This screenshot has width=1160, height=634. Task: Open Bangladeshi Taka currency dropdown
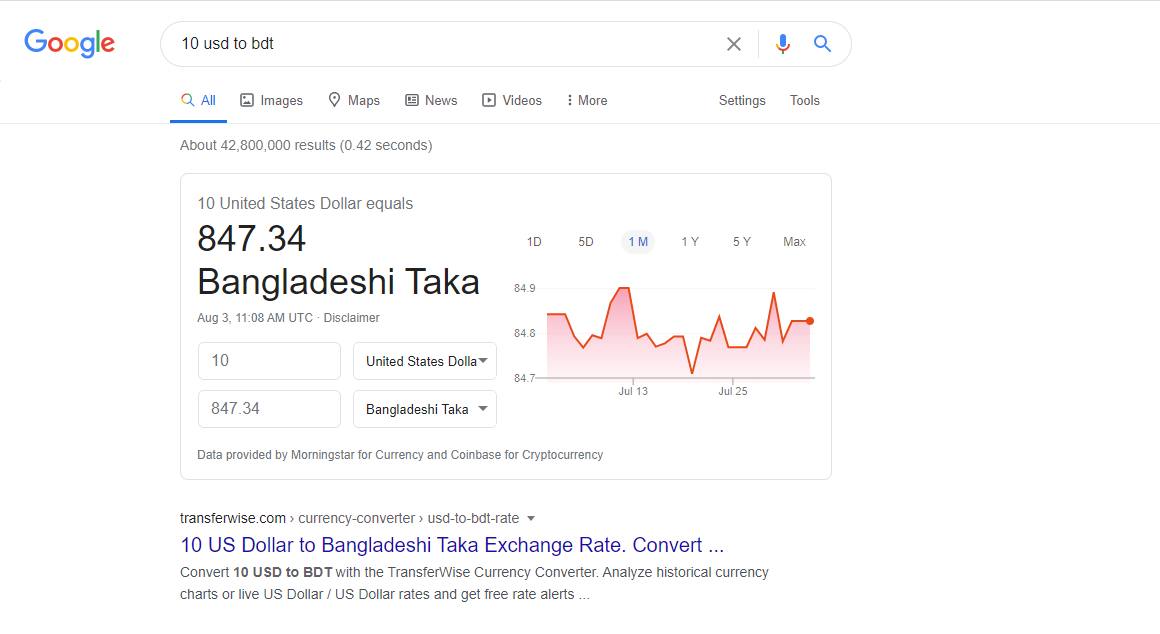[425, 409]
